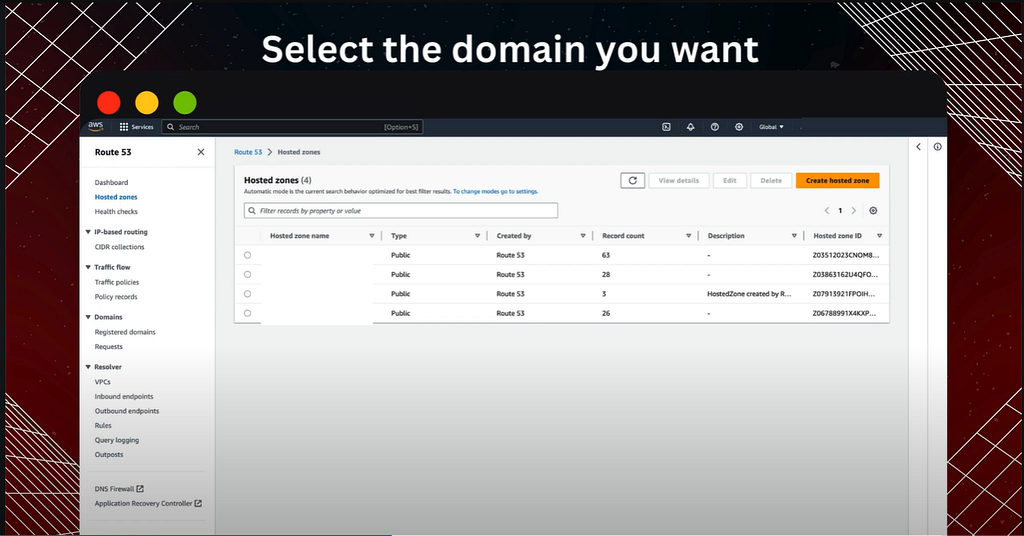
Task: Focus the AWS top search box
Action: [292, 127]
